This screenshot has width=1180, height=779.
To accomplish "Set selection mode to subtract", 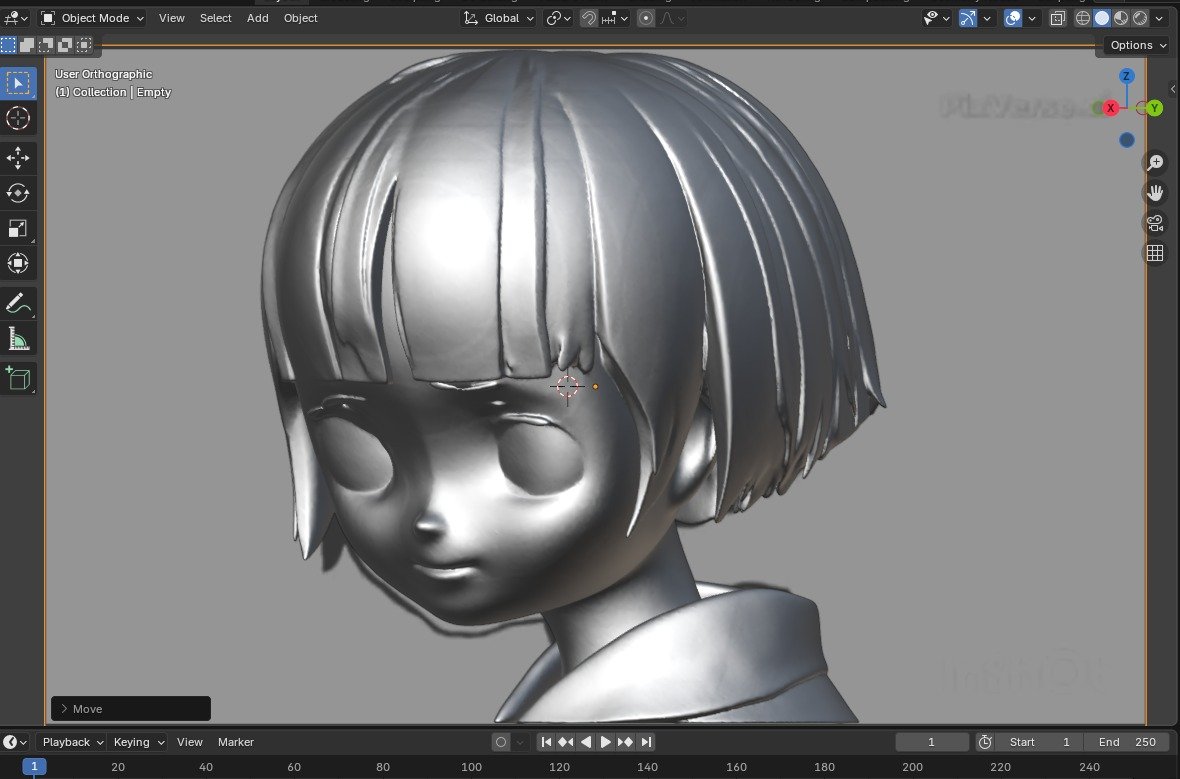I will 46,45.
